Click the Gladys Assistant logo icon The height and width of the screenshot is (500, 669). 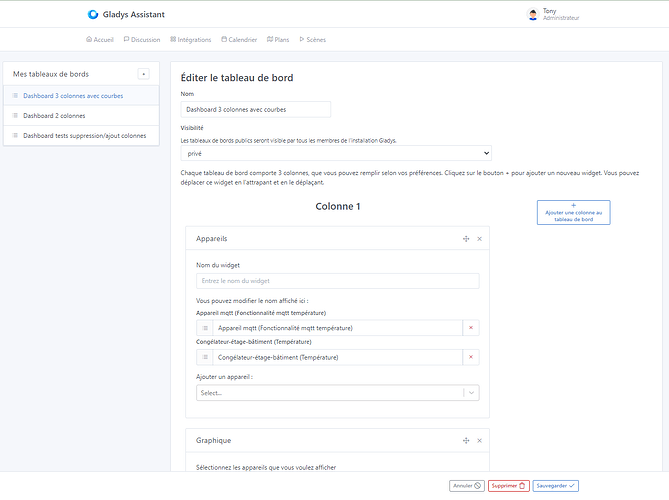pyautogui.click(x=93, y=15)
